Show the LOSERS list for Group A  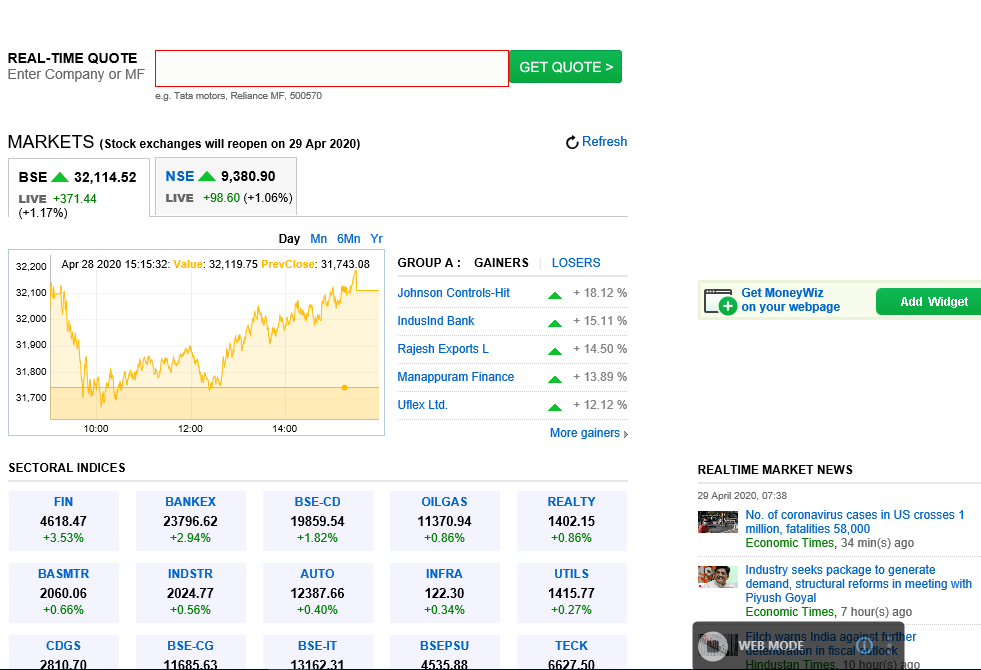(x=576, y=263)
